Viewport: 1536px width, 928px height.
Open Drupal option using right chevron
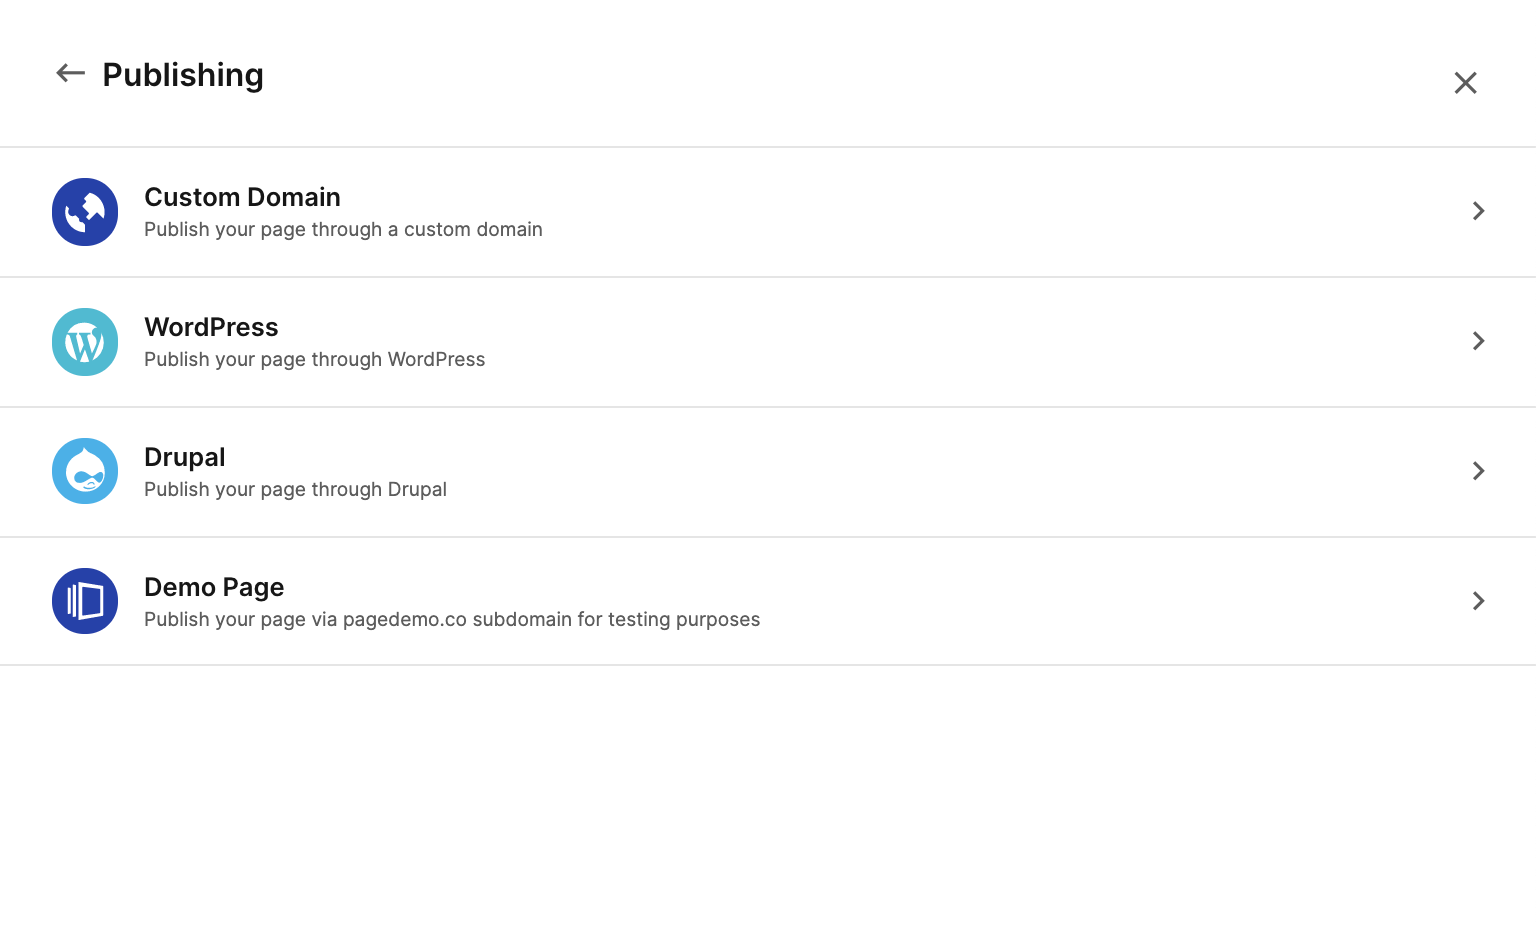(1478, 471)
